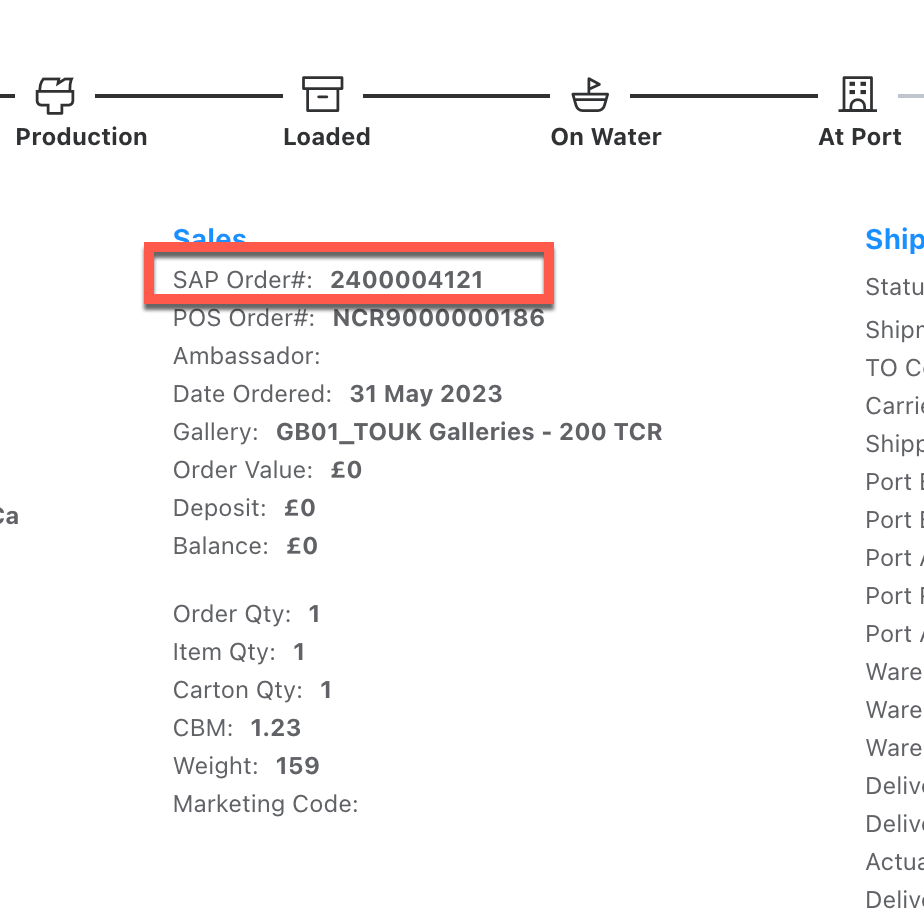The width and height of the screenshot is (924, 912).
Task: Click the Balance amount
Action: pyautogui.click(x=302, y=546)
